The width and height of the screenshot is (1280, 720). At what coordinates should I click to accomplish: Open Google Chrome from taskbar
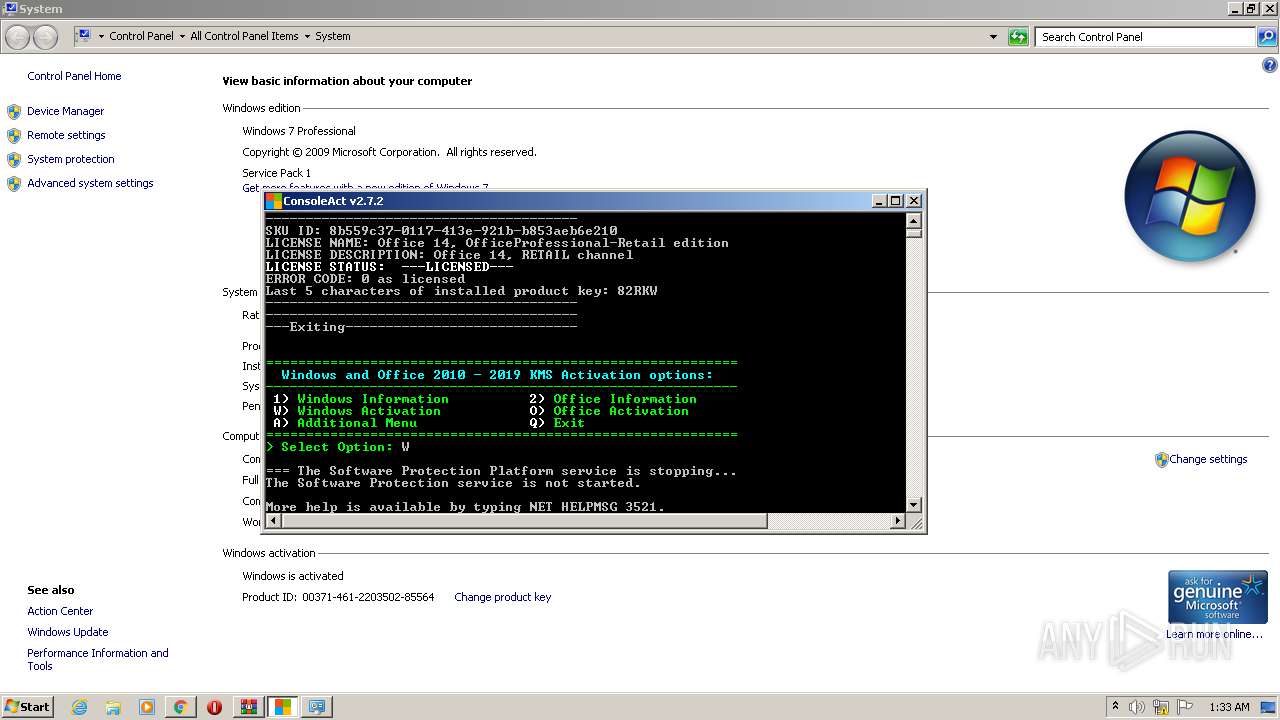point(181,707)
